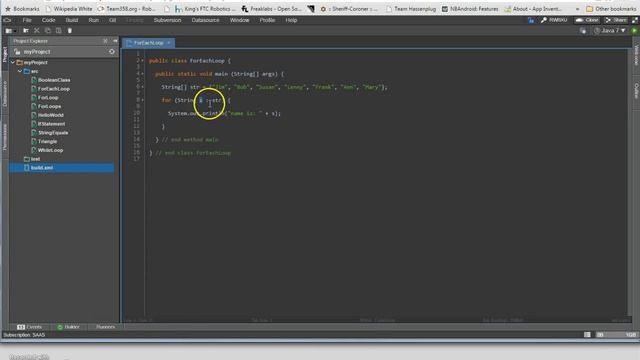The height and width of the screenshot is (360, 640).
Task: Select the StringEquals file
Action: coord(50,133)
